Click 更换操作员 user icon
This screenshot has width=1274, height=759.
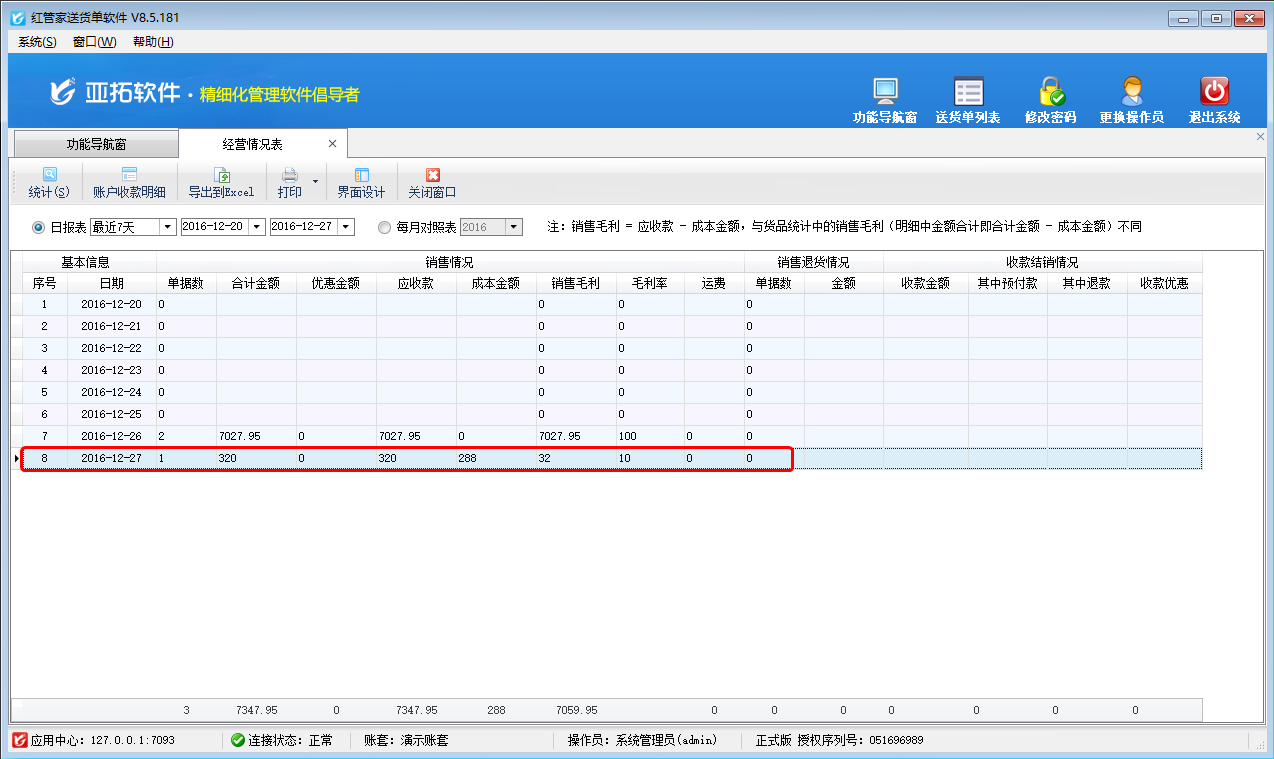(x=1131, y=92)
